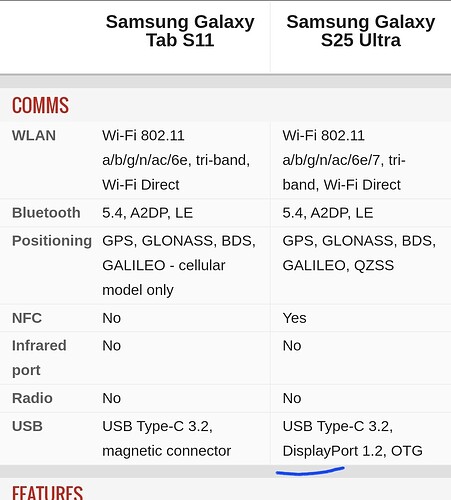451x500 pixels.
Task: Select the FEATURES section heading
Action: [47, 493]
